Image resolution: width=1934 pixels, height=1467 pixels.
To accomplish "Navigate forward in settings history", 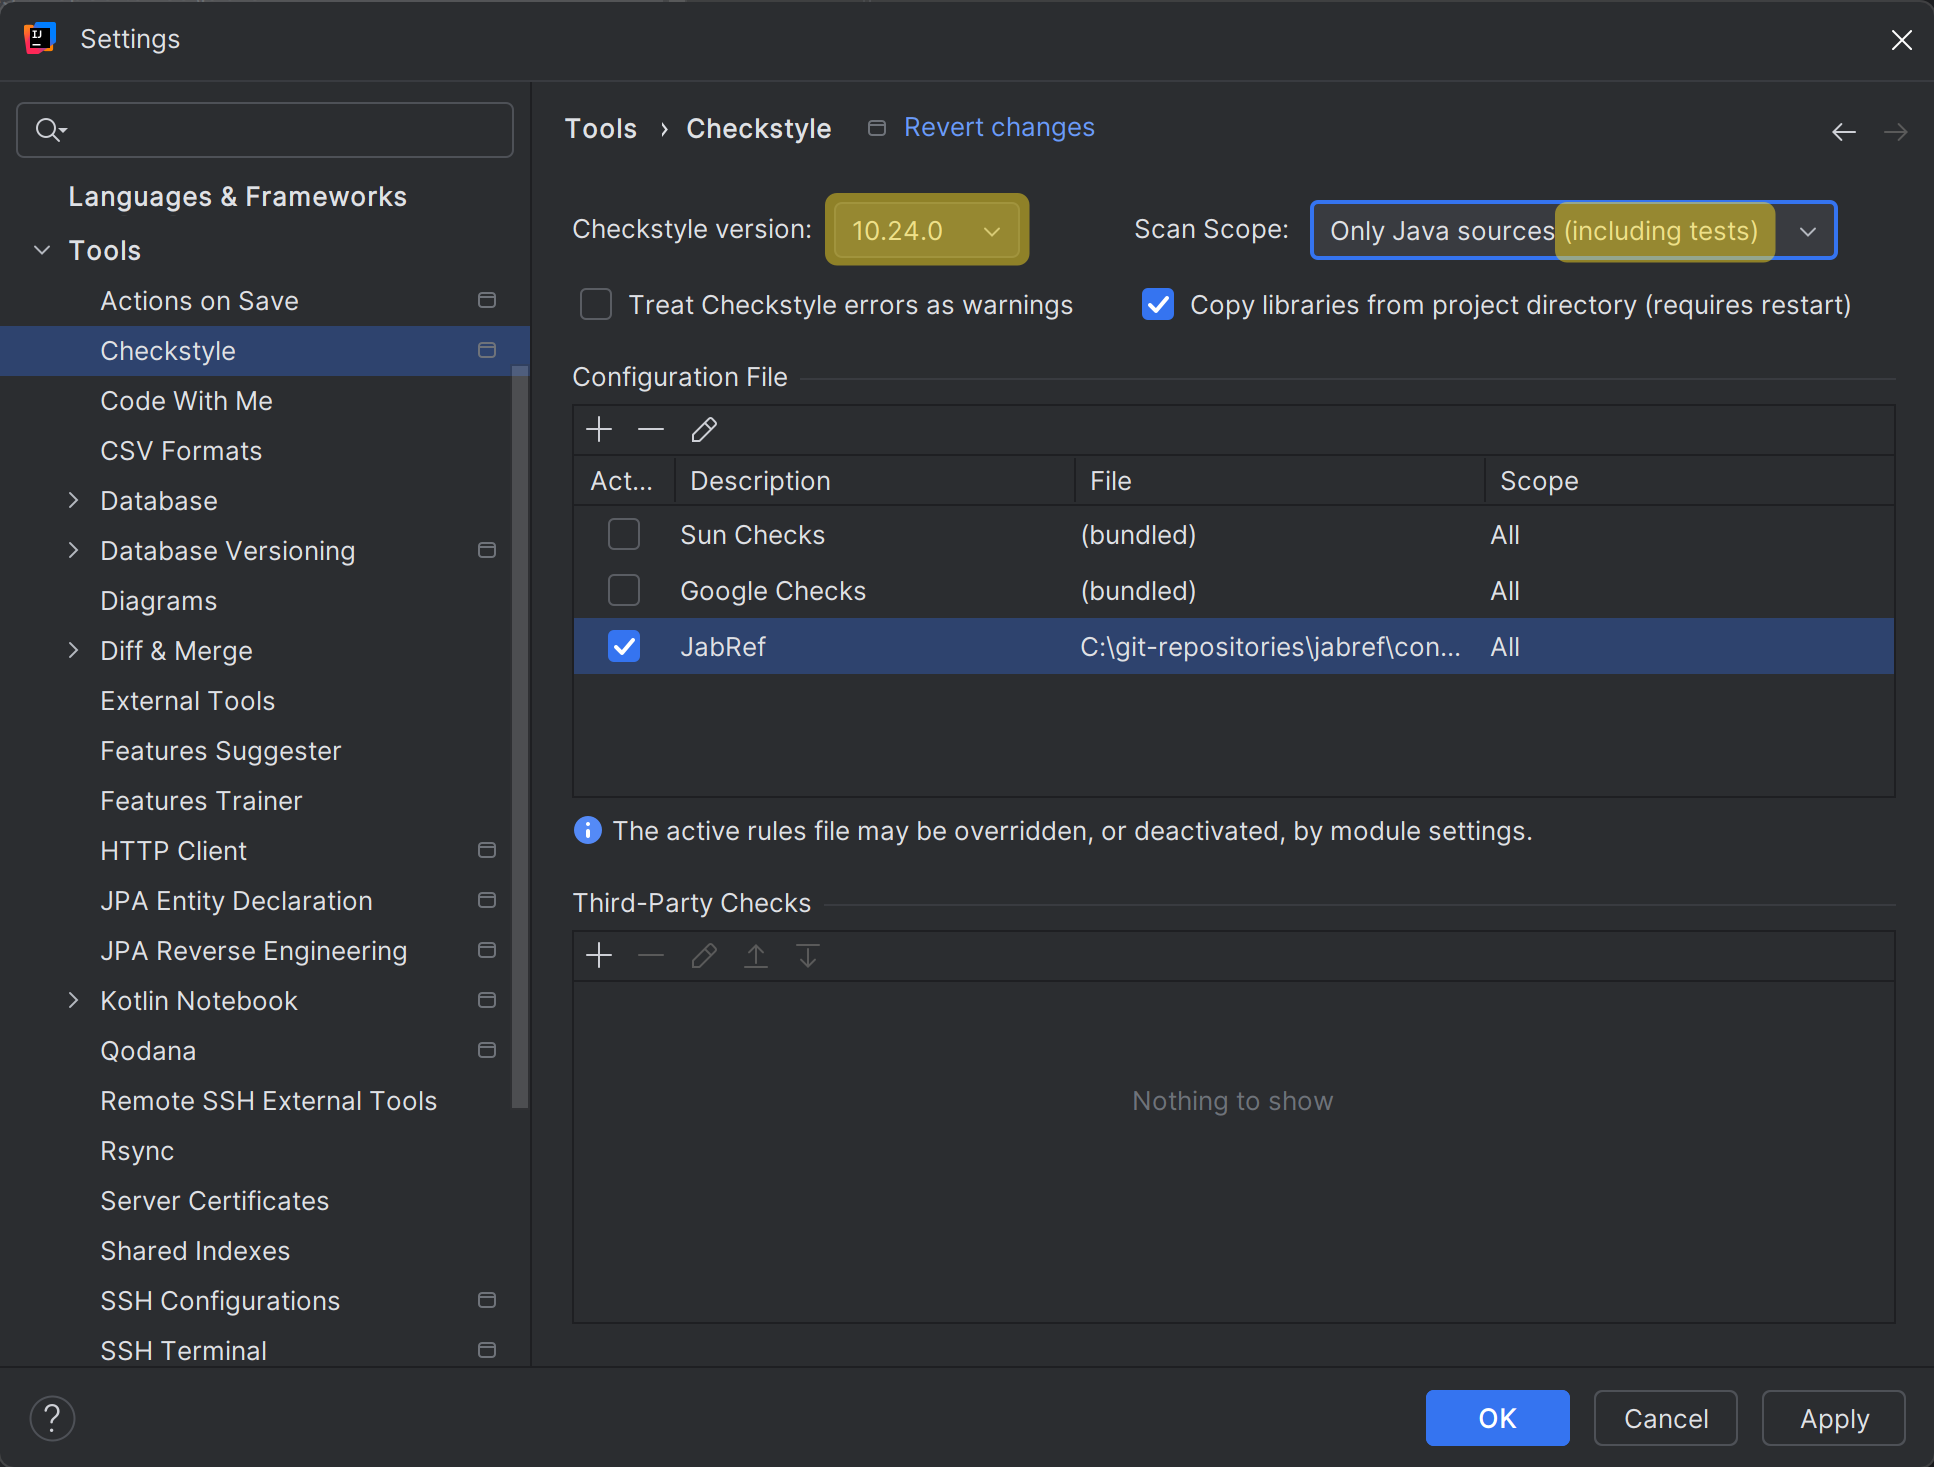I will click(1896, 131).
